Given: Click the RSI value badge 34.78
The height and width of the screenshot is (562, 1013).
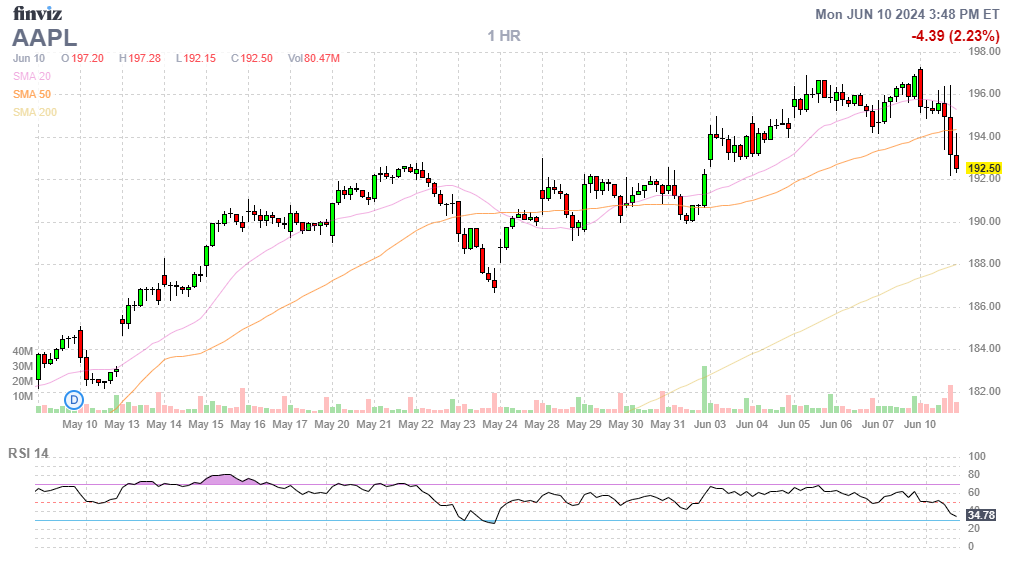Looking at the screenshot, I should click(984, 515).
